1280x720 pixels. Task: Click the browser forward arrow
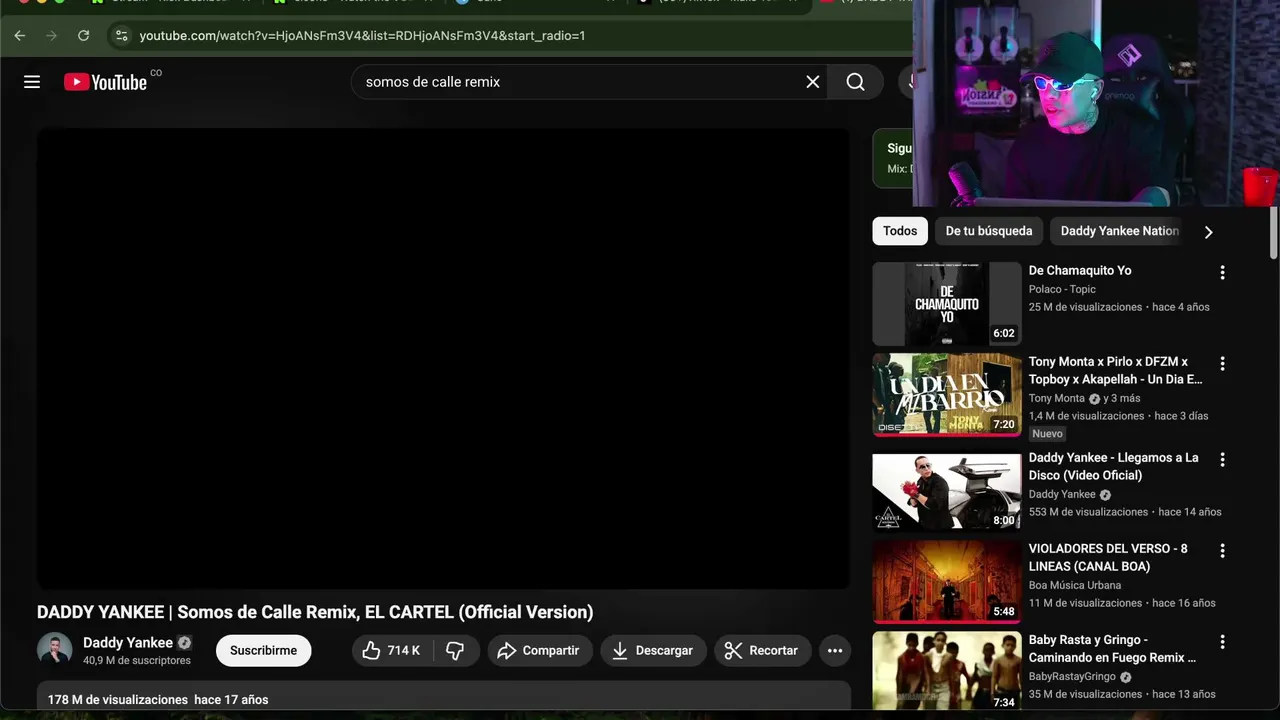pyautogui.click(x=51, y=36)
